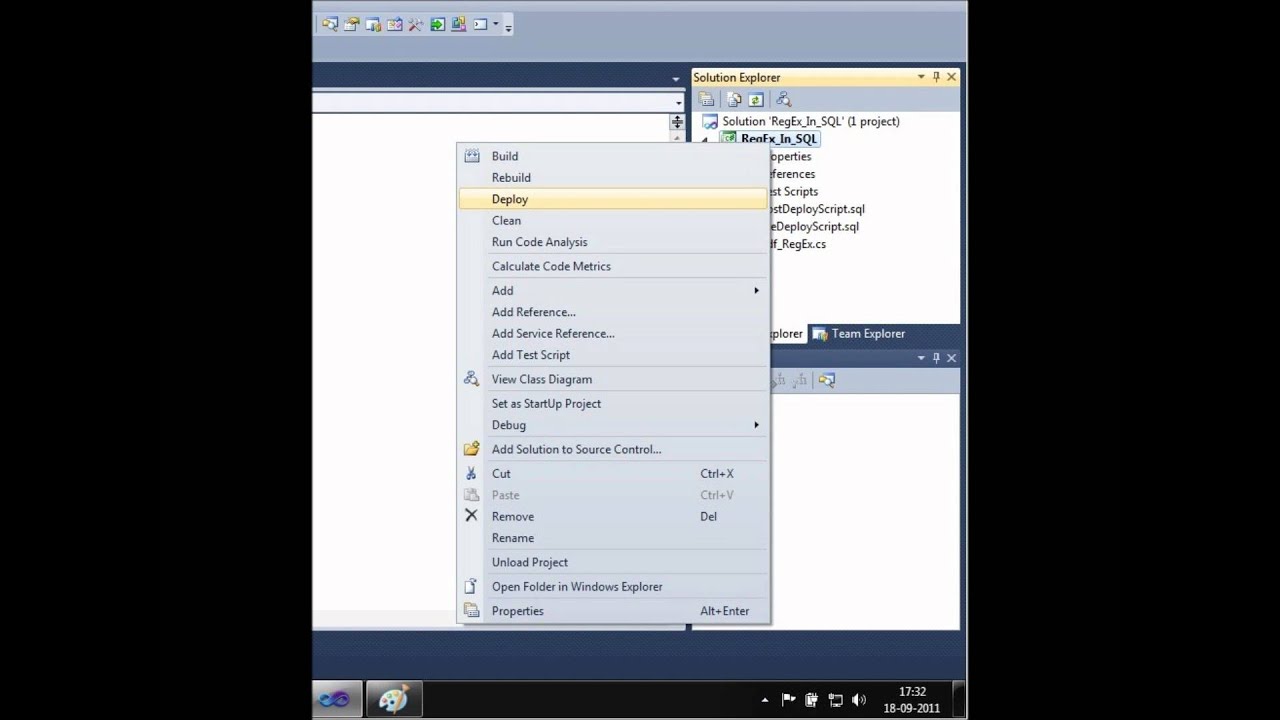The image size is (1280, 720).
Task: Choose Clean from the context menu
Action: point(612,221)
